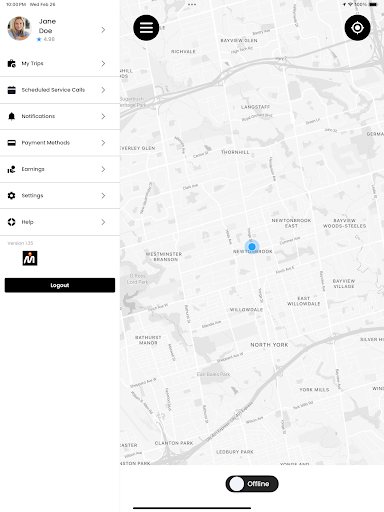Click the Clanton Park map label

pyautogui.click(x=174, y=443)
